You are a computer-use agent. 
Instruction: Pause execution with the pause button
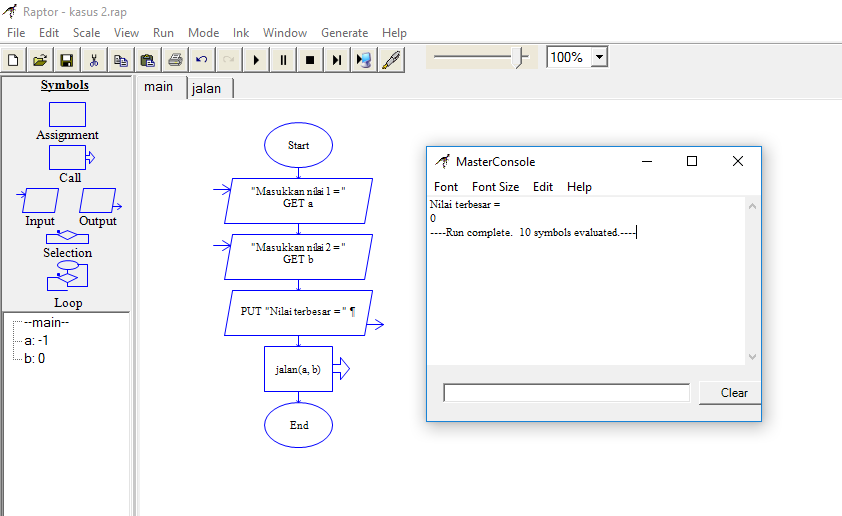click(x=283, y=60)
